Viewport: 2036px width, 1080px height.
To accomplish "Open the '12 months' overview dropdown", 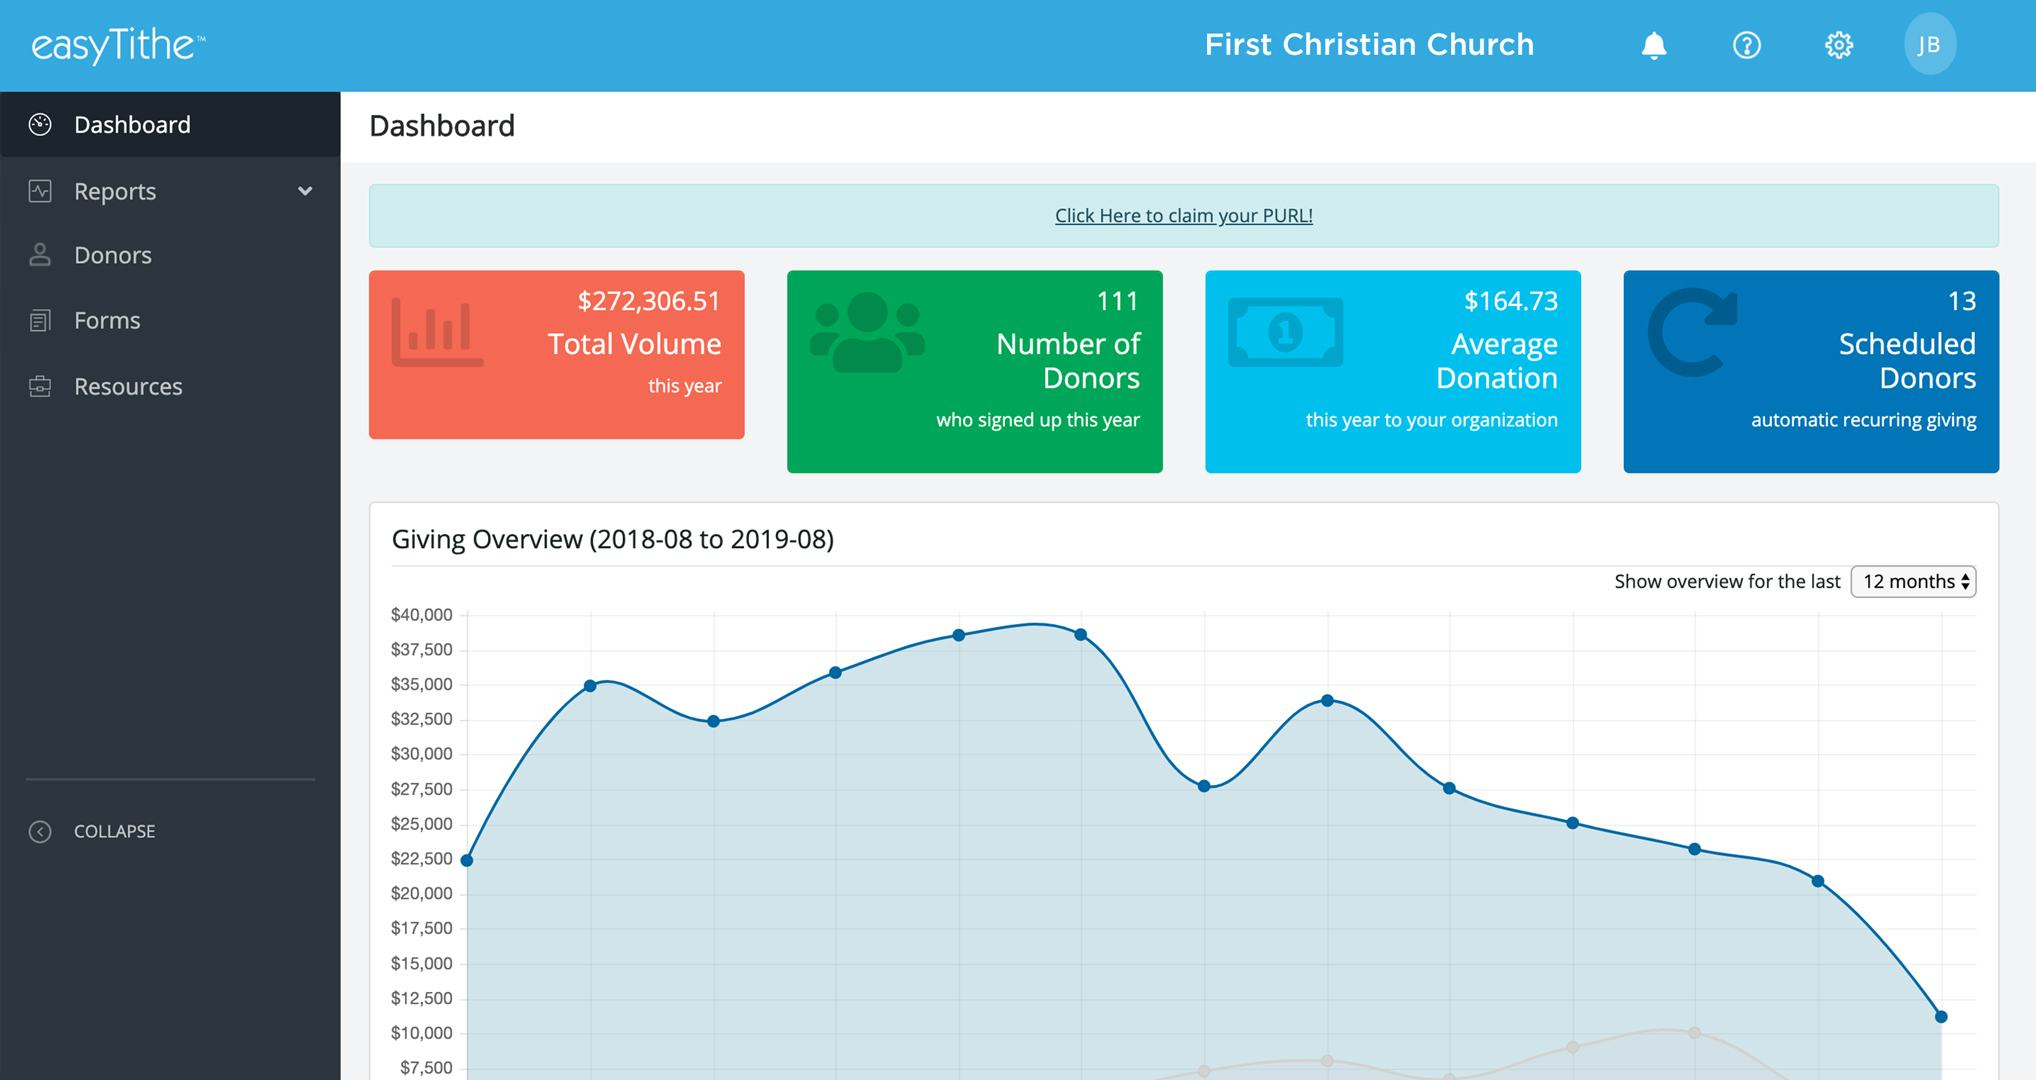I will tap(1913, 581).
